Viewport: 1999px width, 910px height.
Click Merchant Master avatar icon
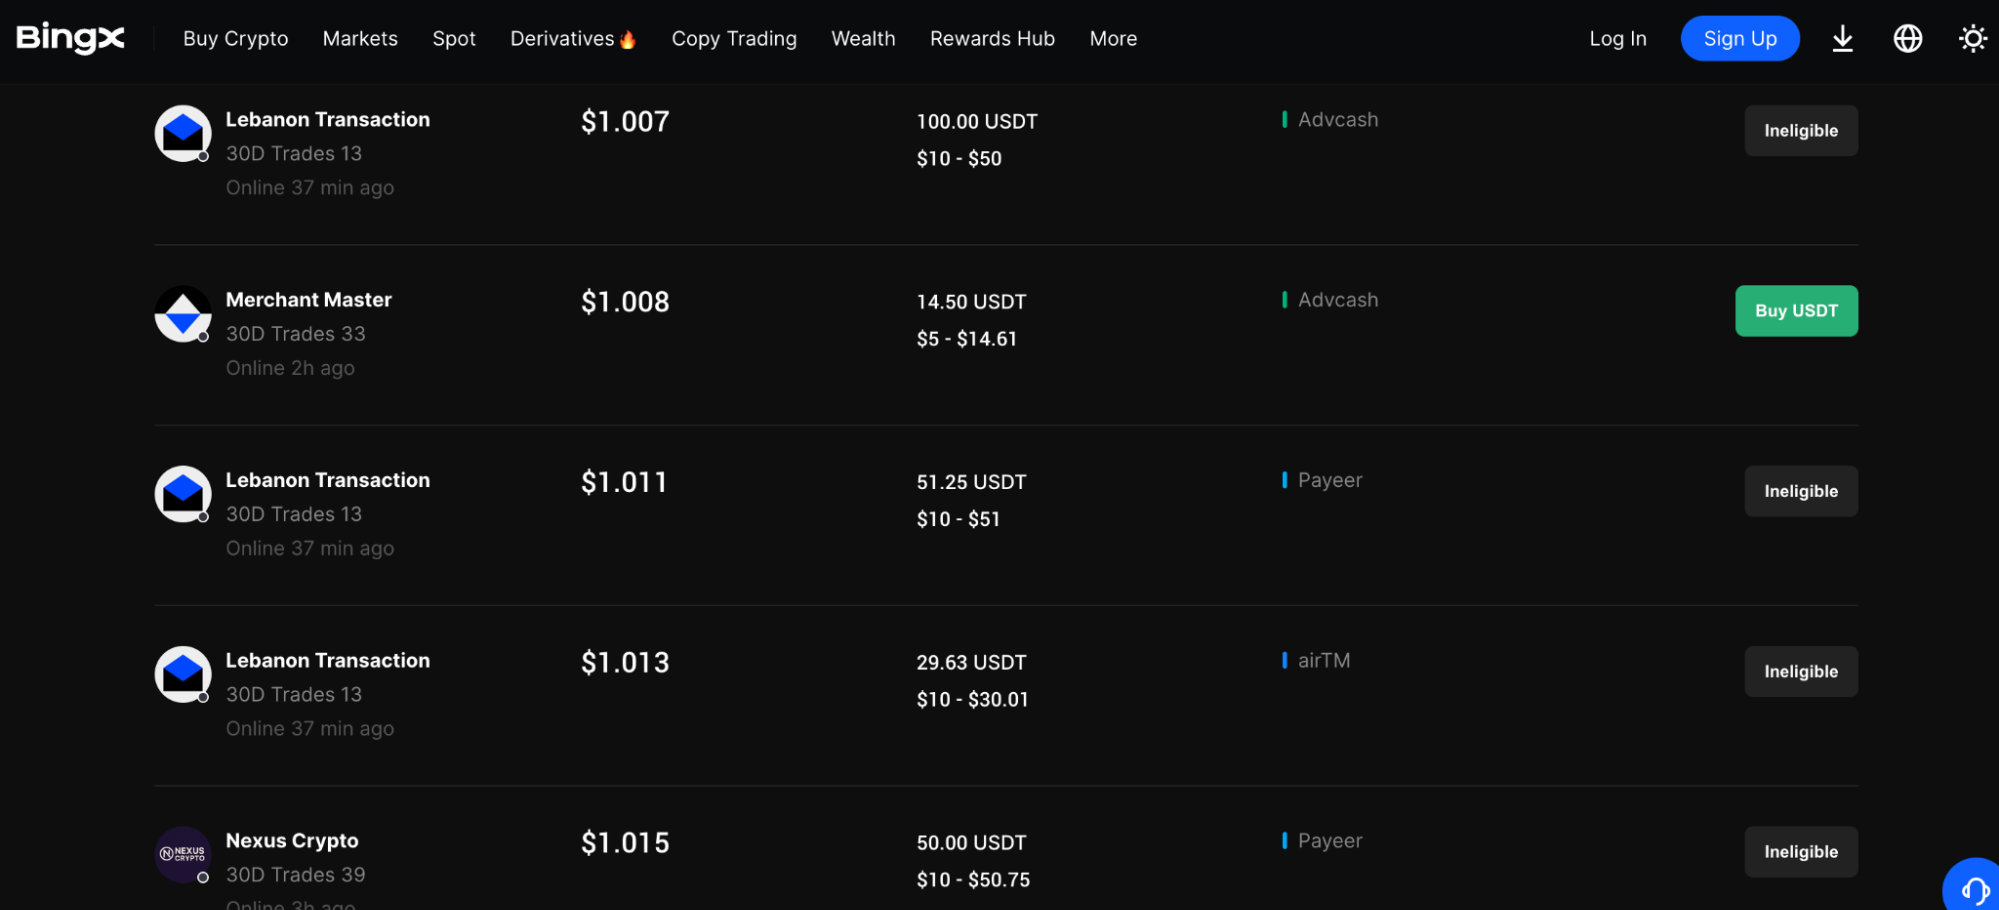point(183,314)
